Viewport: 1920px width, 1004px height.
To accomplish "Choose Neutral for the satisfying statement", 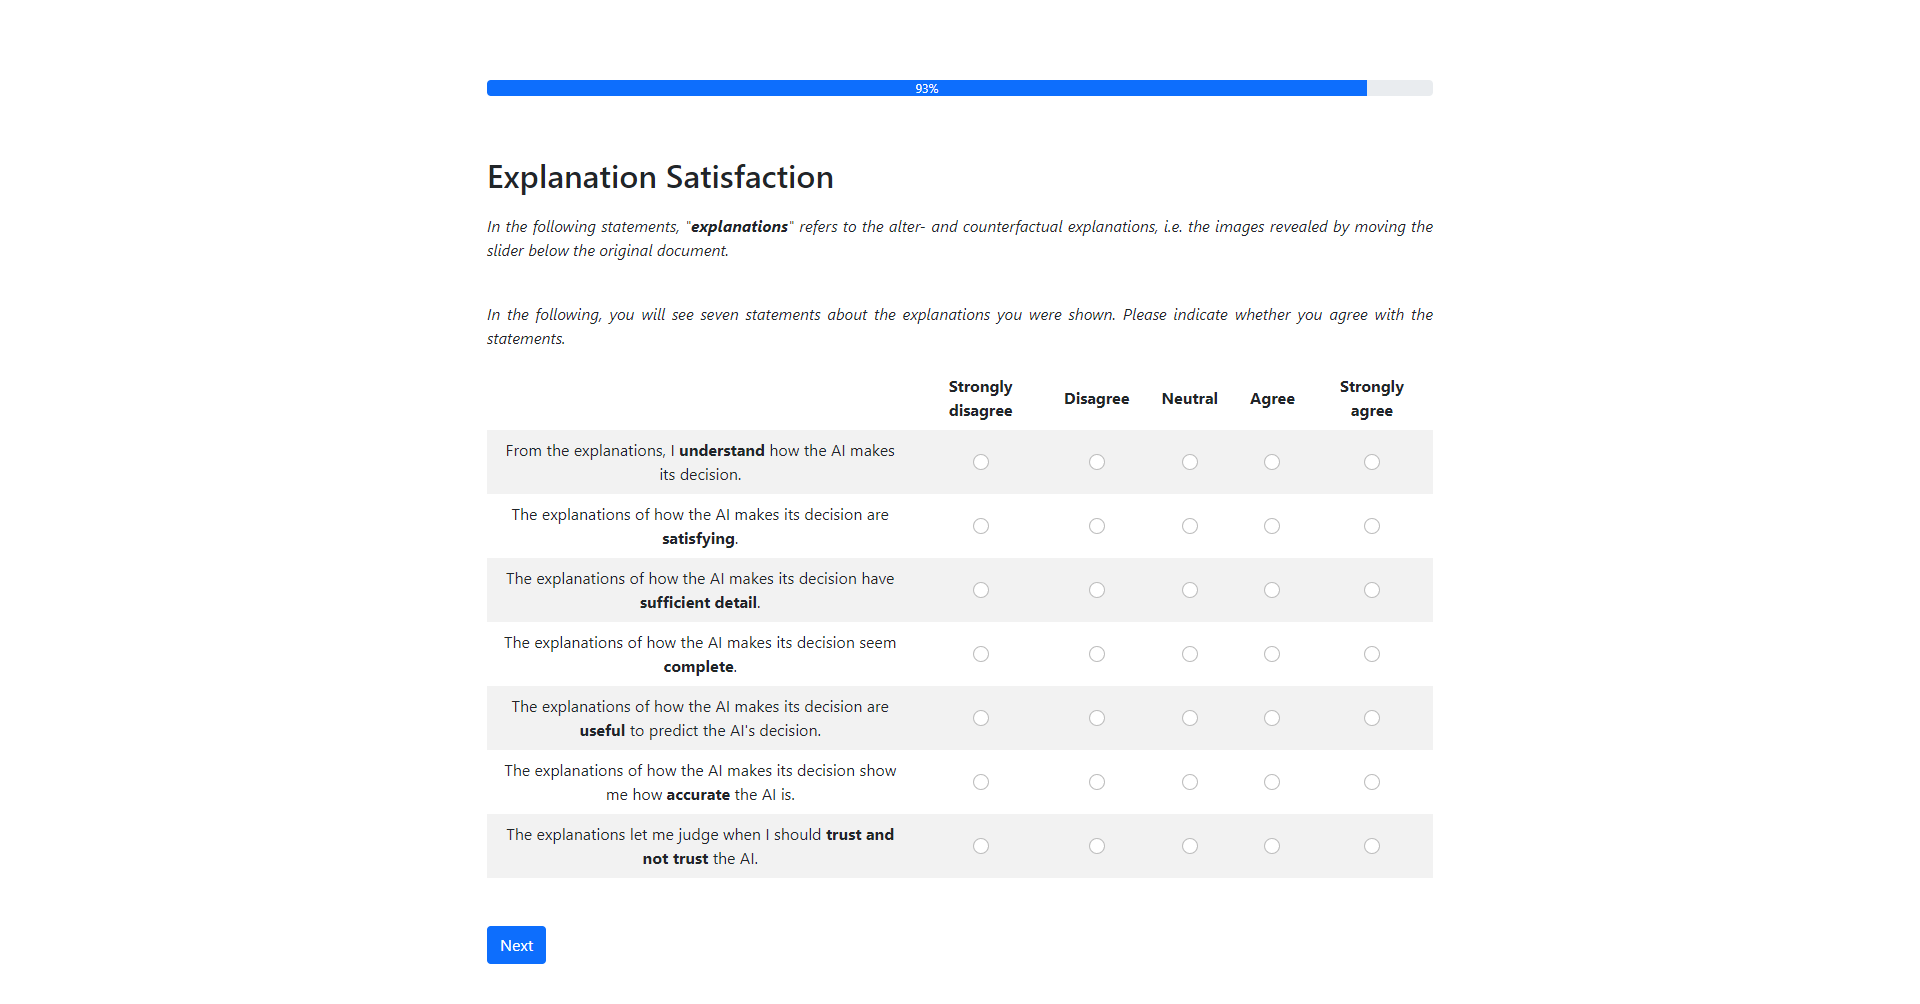I will click(x=1189, y=526).
